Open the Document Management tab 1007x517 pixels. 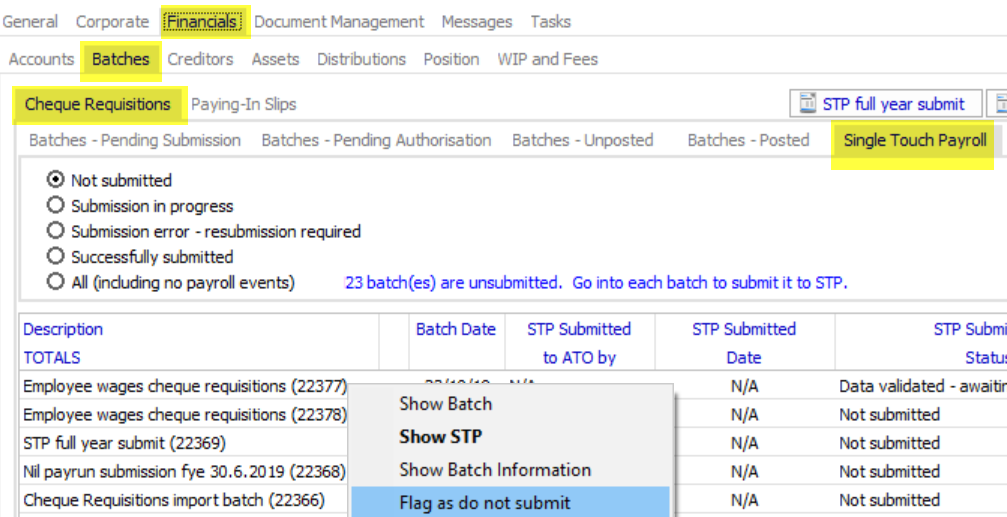[x=339, y=21]
